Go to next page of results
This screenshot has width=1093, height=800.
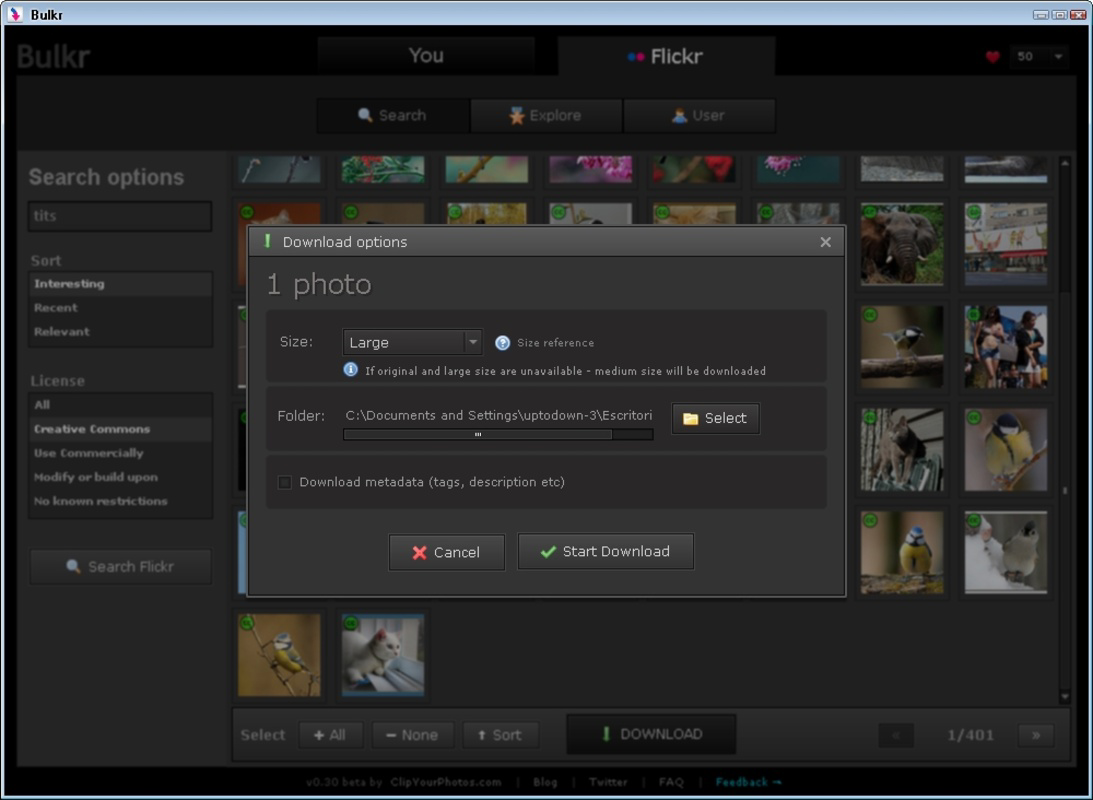pyautogui.click(x=1036, y=735)
